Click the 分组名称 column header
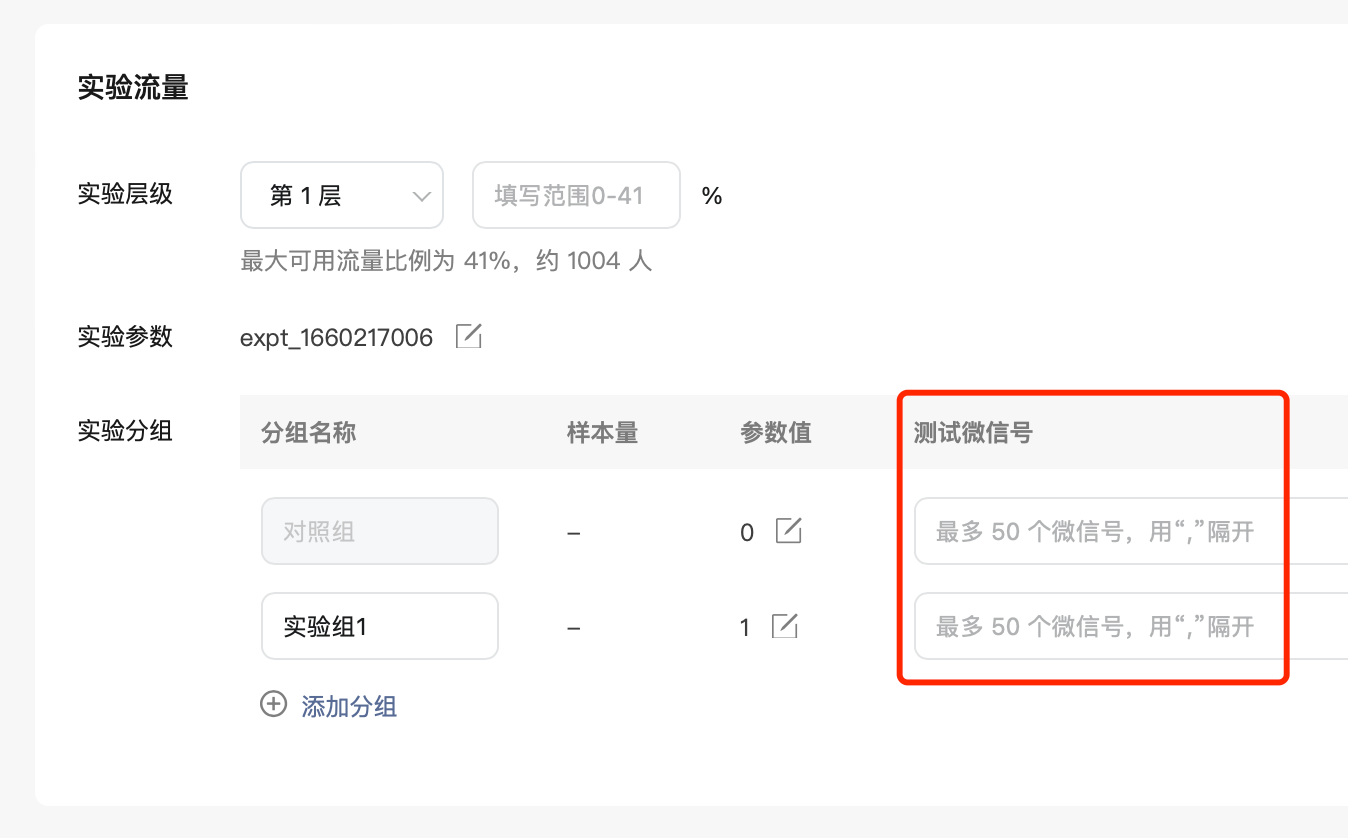The image size is (1348, 838). [308, 432]
